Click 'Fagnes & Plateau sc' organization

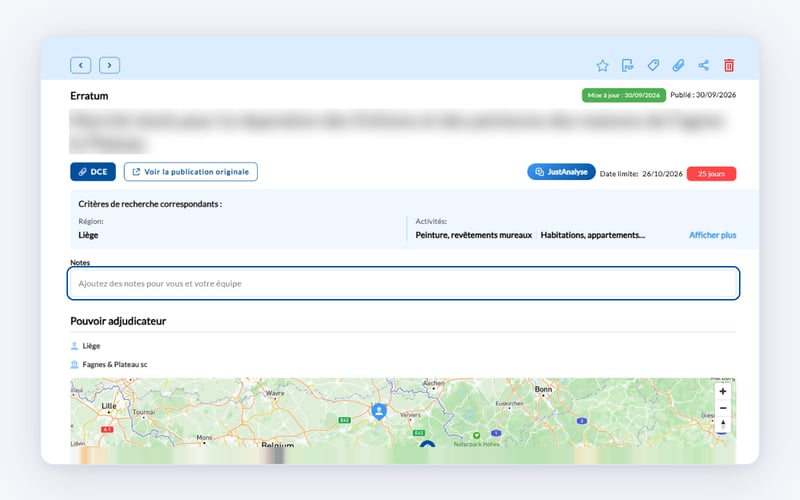(x=115, y=364)
